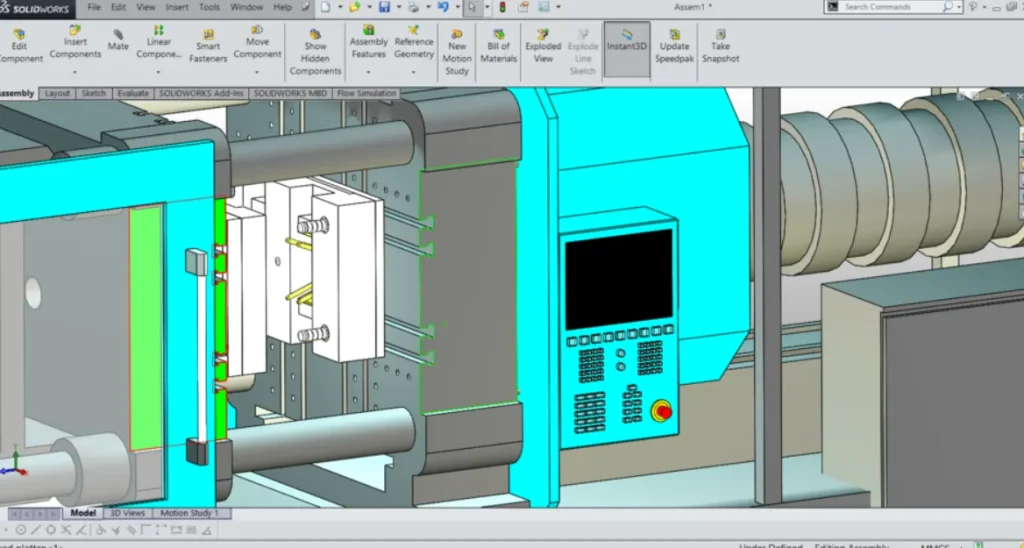This screenshot has height=548, width=1024.
Task: Click the Edit Component tool
Action: click(x=20, y=46)
